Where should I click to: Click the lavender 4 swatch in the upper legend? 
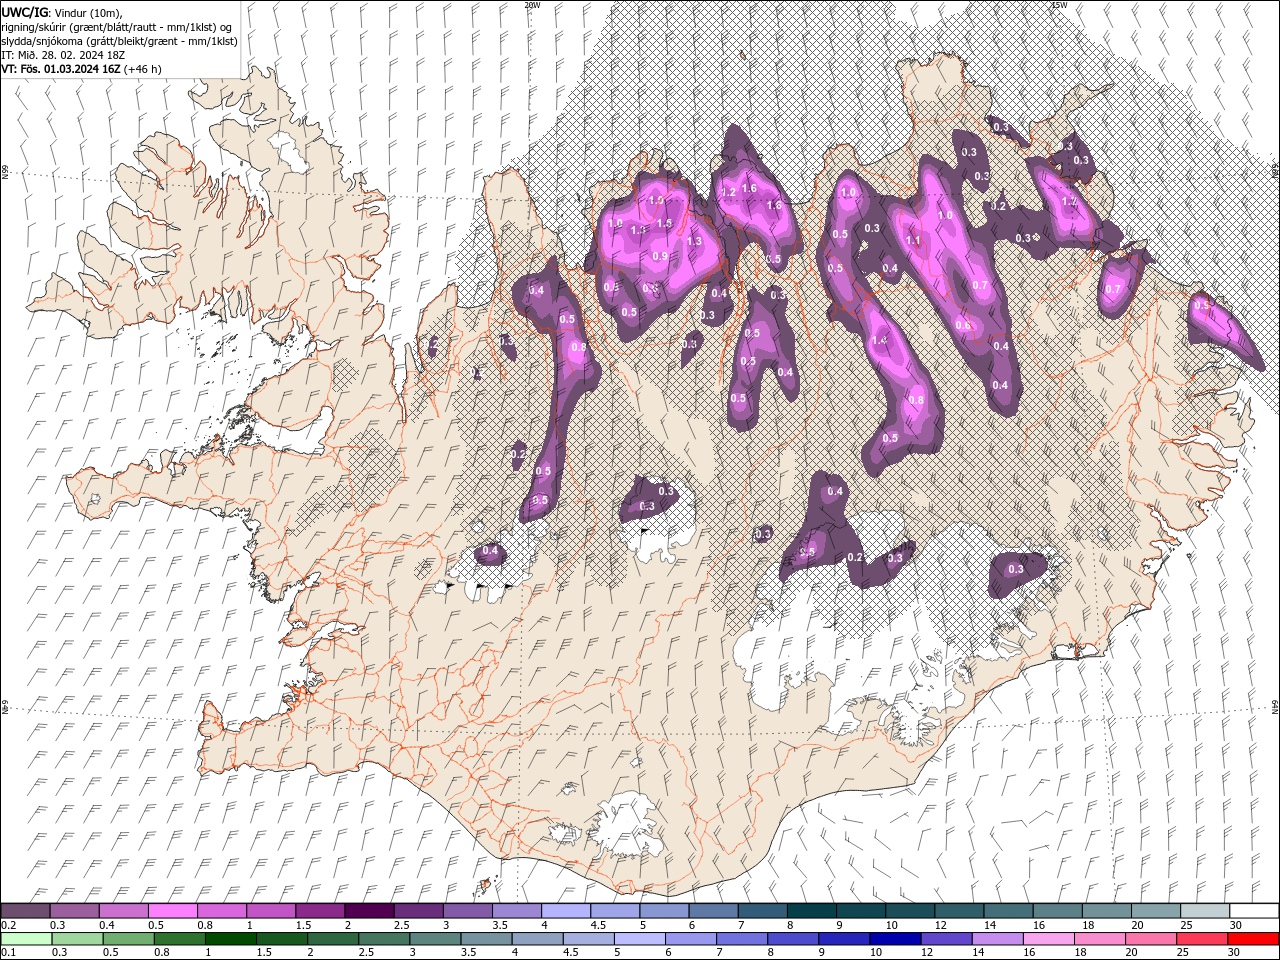coord(565,911)
